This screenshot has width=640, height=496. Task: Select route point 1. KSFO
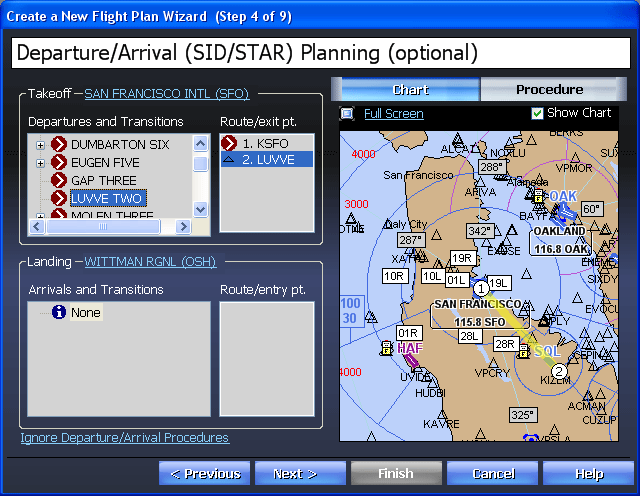click(267, 143)
